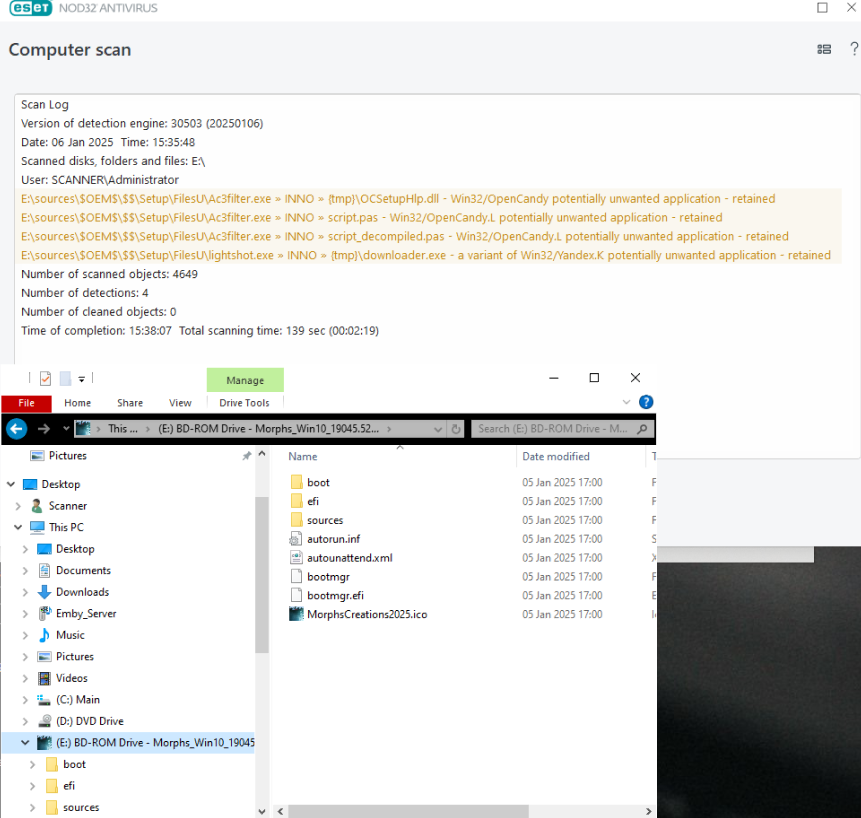Select the autorun.inf file

pos(333,539)
